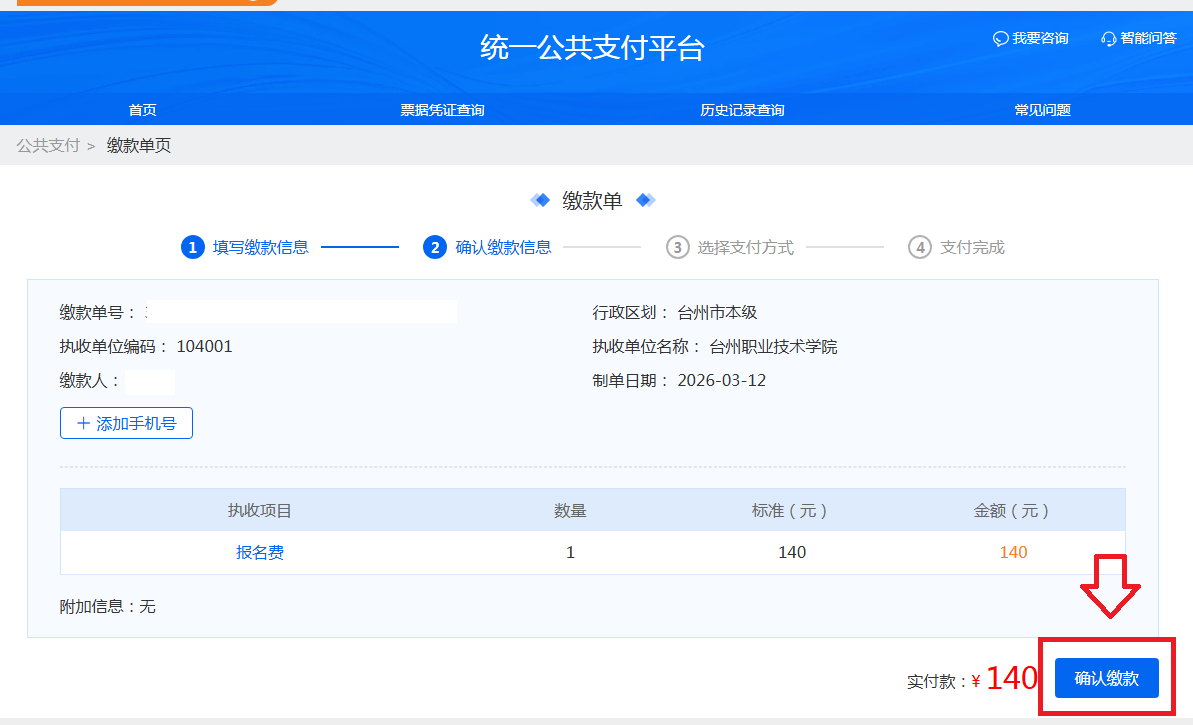
Task: Click the blue diamond icon left of 缴款单
Action: [541, 200]
